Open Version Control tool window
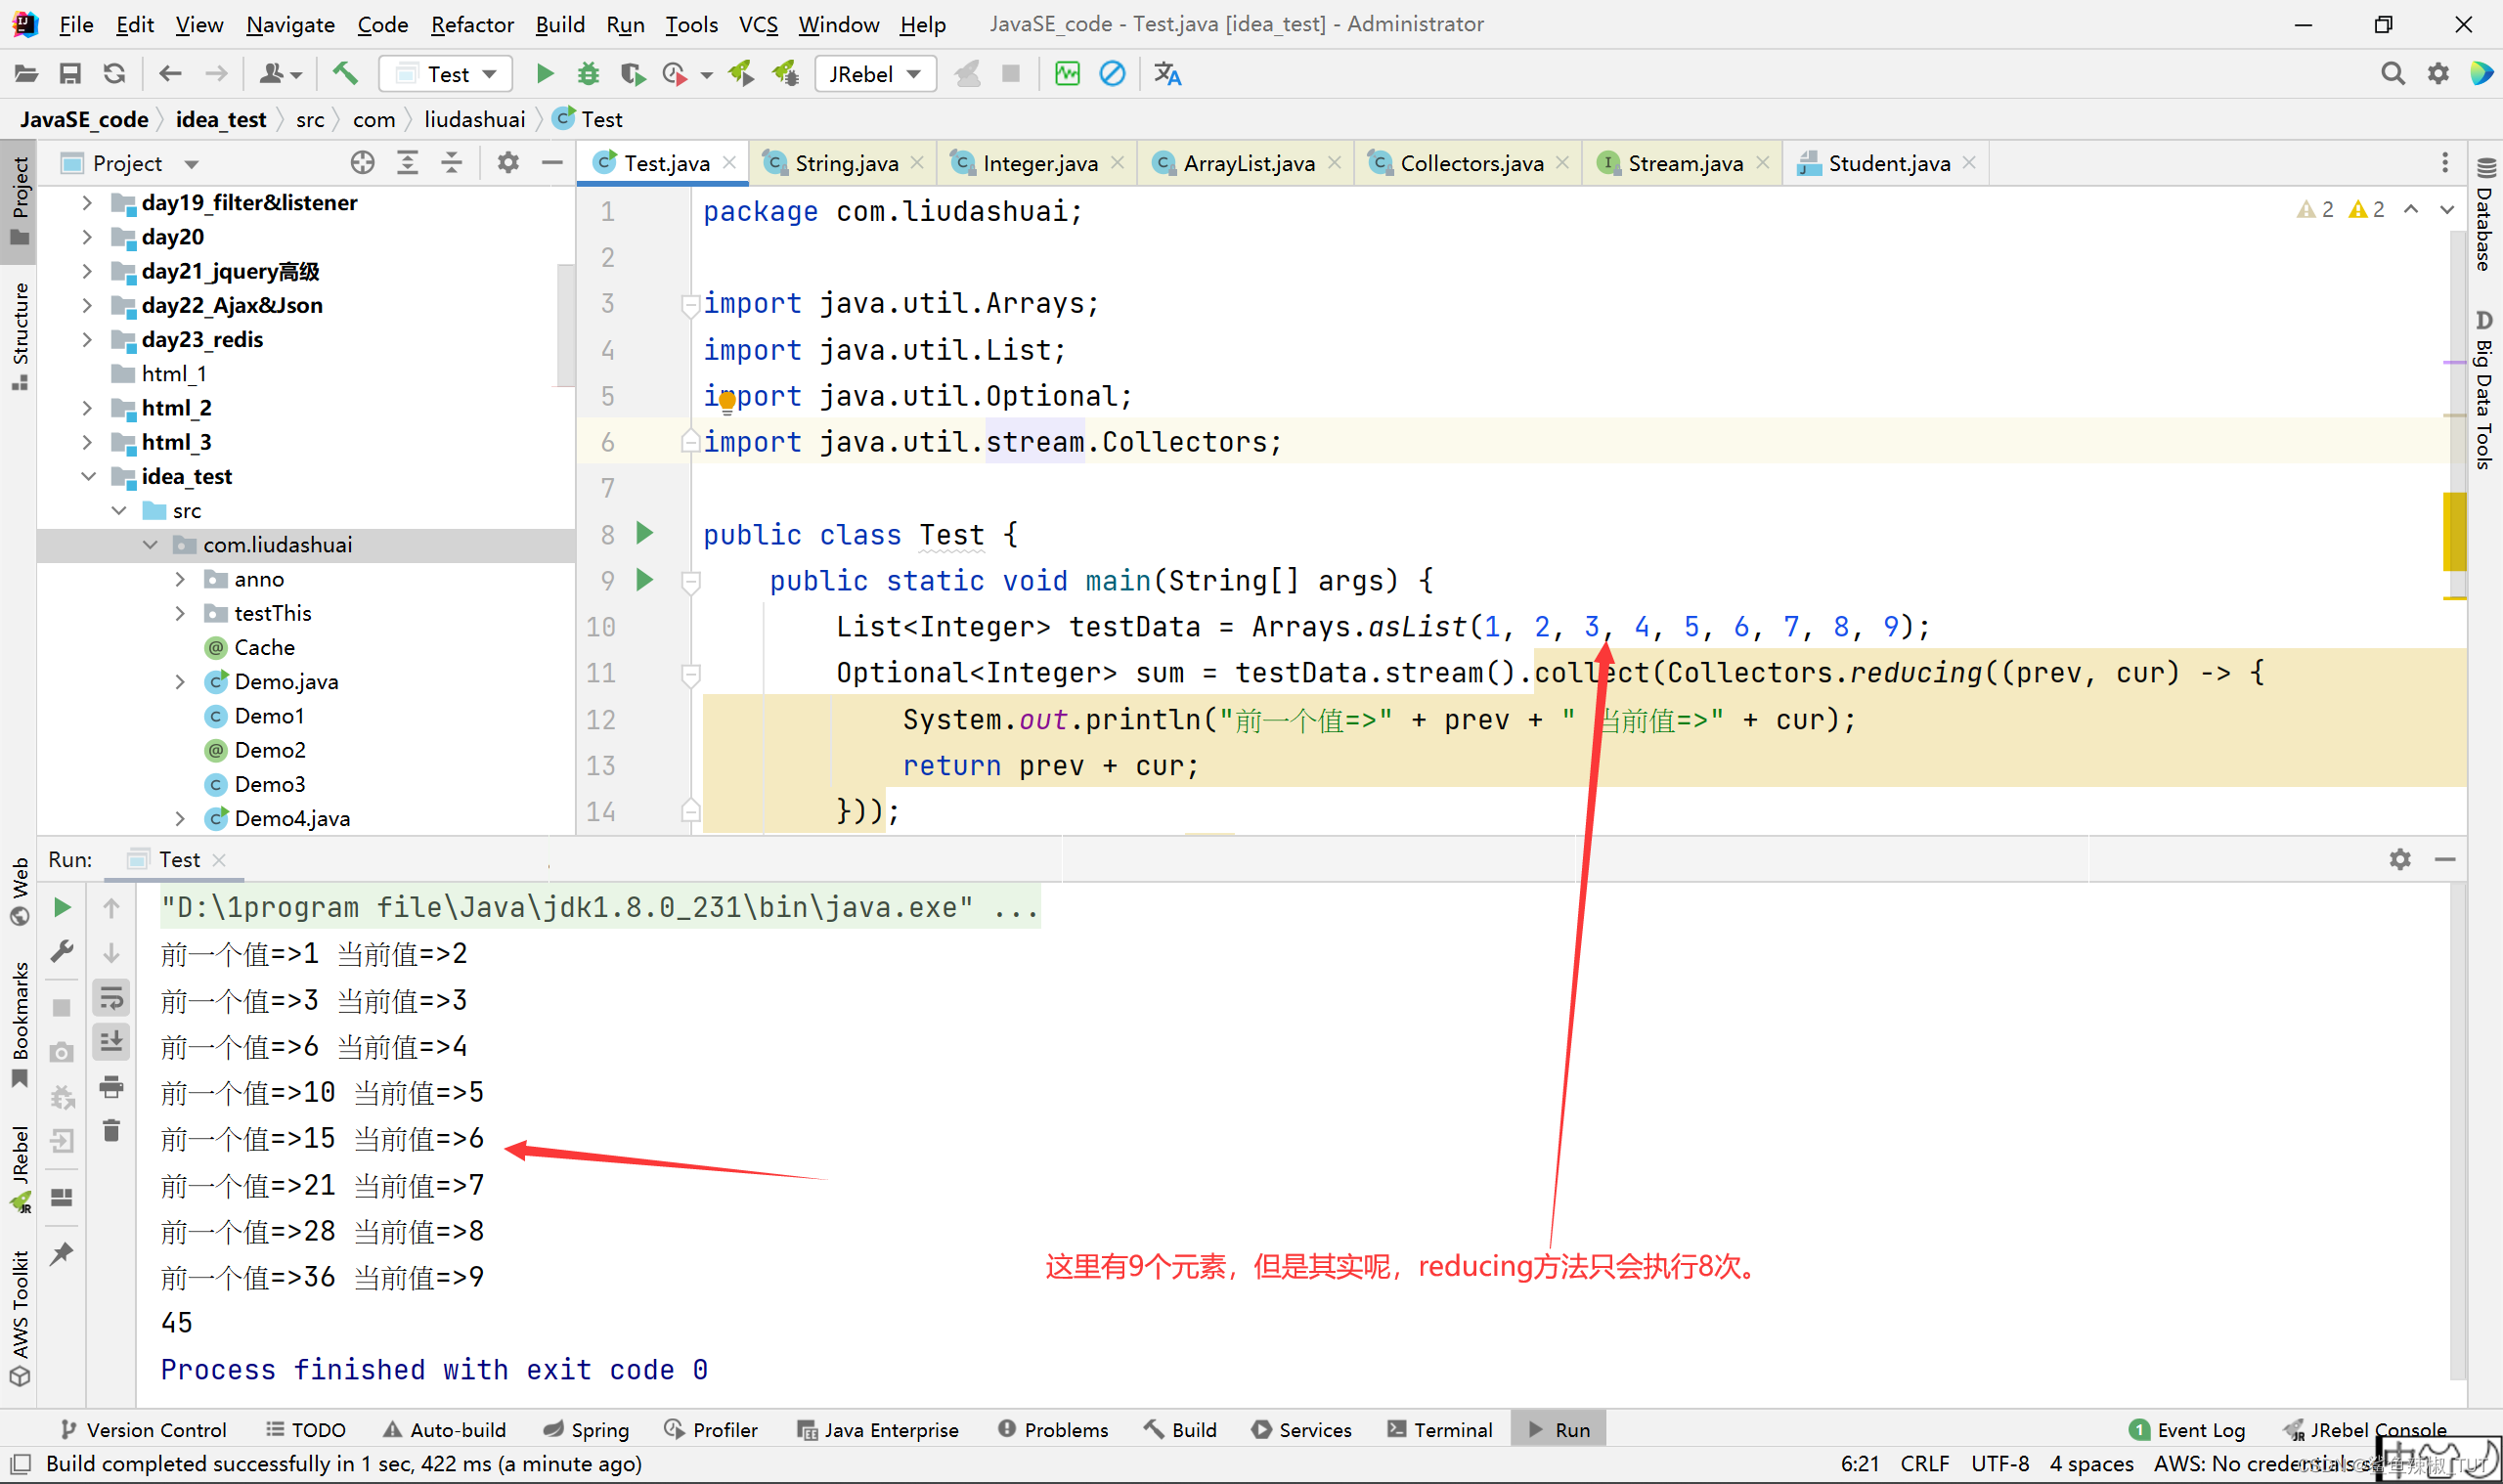 pyautogui.click(x=143, y=1430)
